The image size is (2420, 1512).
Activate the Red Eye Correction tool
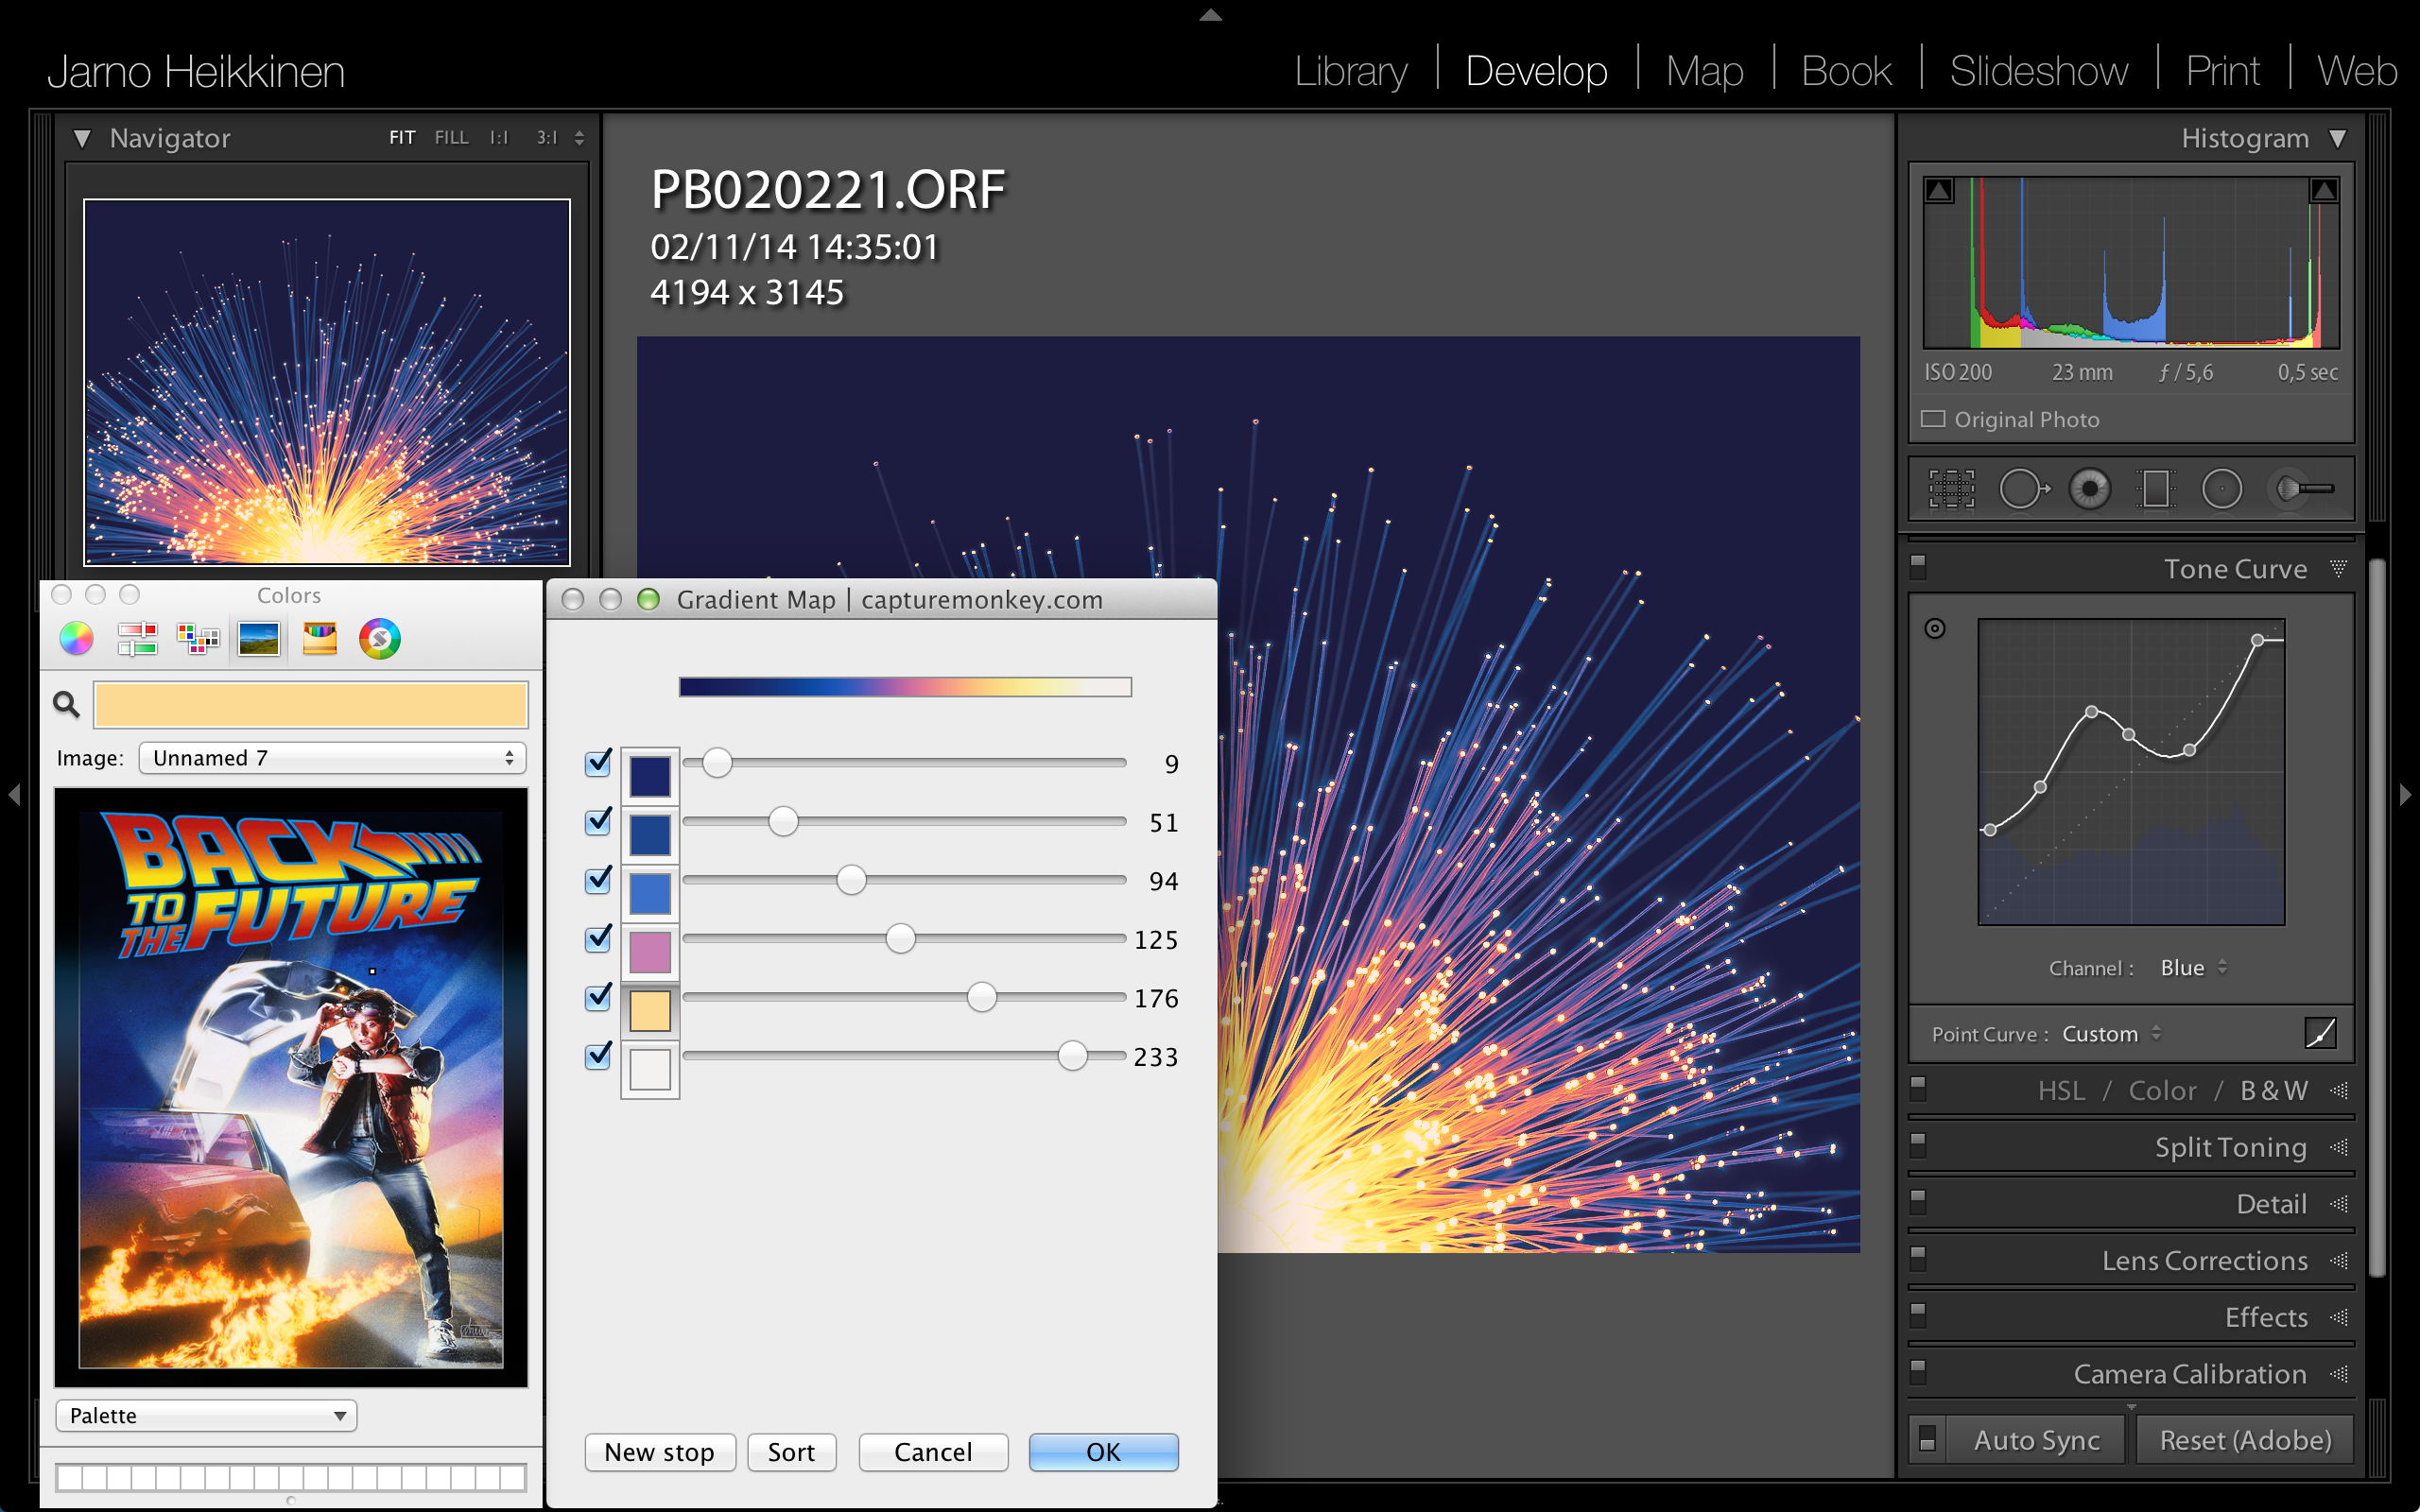pos(2089,489)
